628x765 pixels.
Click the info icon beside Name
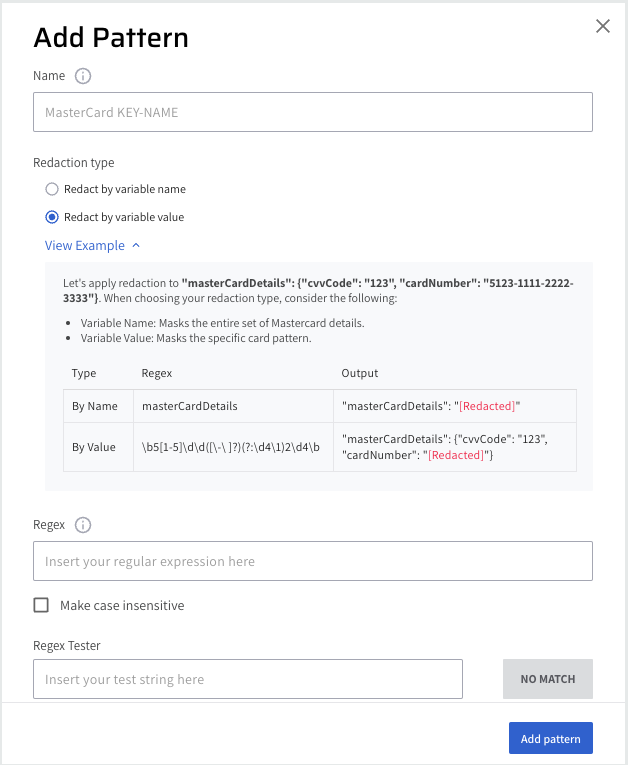point(84,76)
